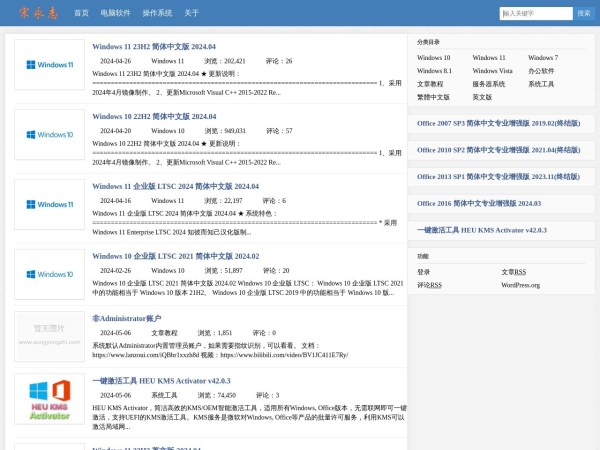Select 英文版 category in sidebar
Viewport: 600px width, 450px height.
pyautogui.click(x=482, y=97)
